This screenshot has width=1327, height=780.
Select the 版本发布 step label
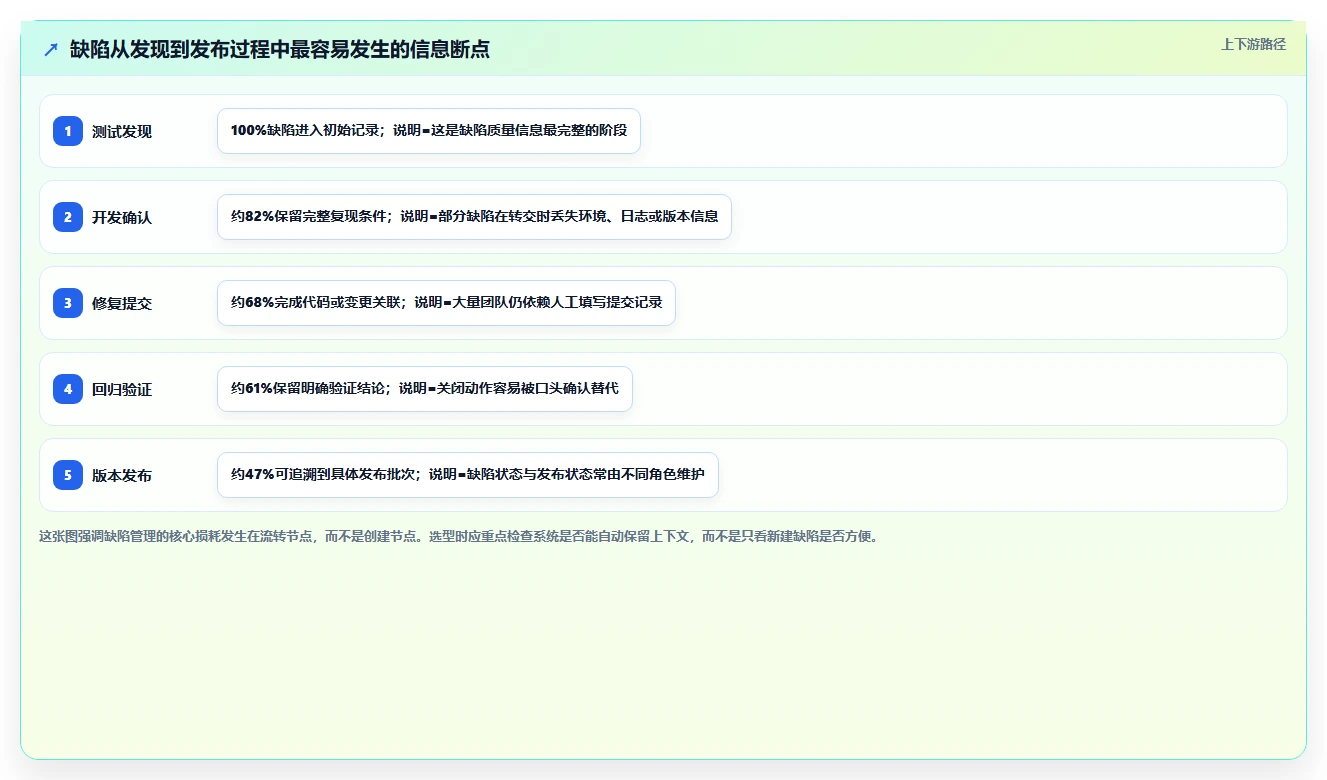(122, 475)
